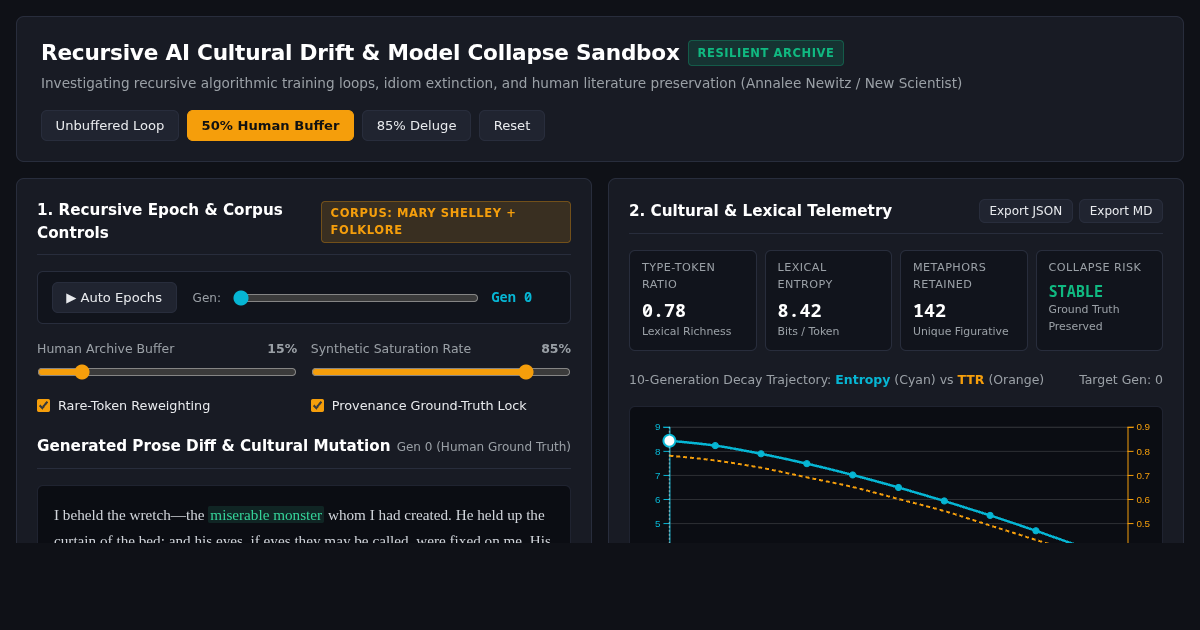Image resolution: width=1200 pixels, height=630 pixels.
Task: Toggle the Rare-Token Reweighting checkbox
Action: click(43, 406)
